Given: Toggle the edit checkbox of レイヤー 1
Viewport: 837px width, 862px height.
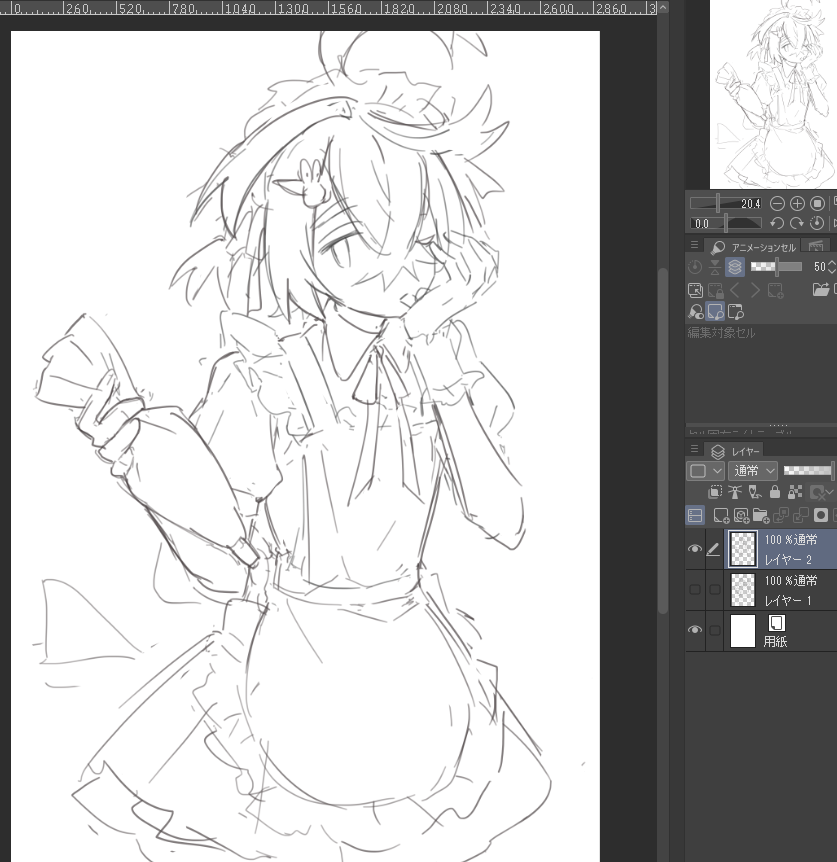Looking at the screenshot, I should pyautogui.click(x=714, y=589).
